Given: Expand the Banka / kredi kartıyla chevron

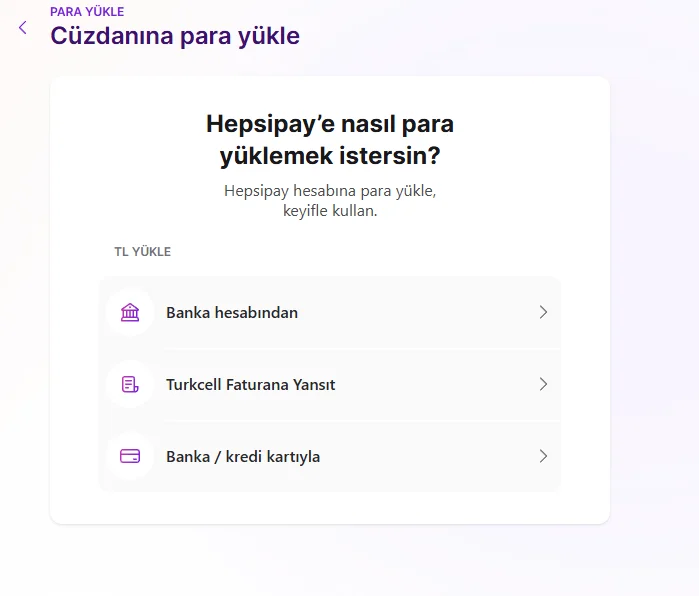Looking at the screenshot, I should pyautogui.click(x=543, y=457).
